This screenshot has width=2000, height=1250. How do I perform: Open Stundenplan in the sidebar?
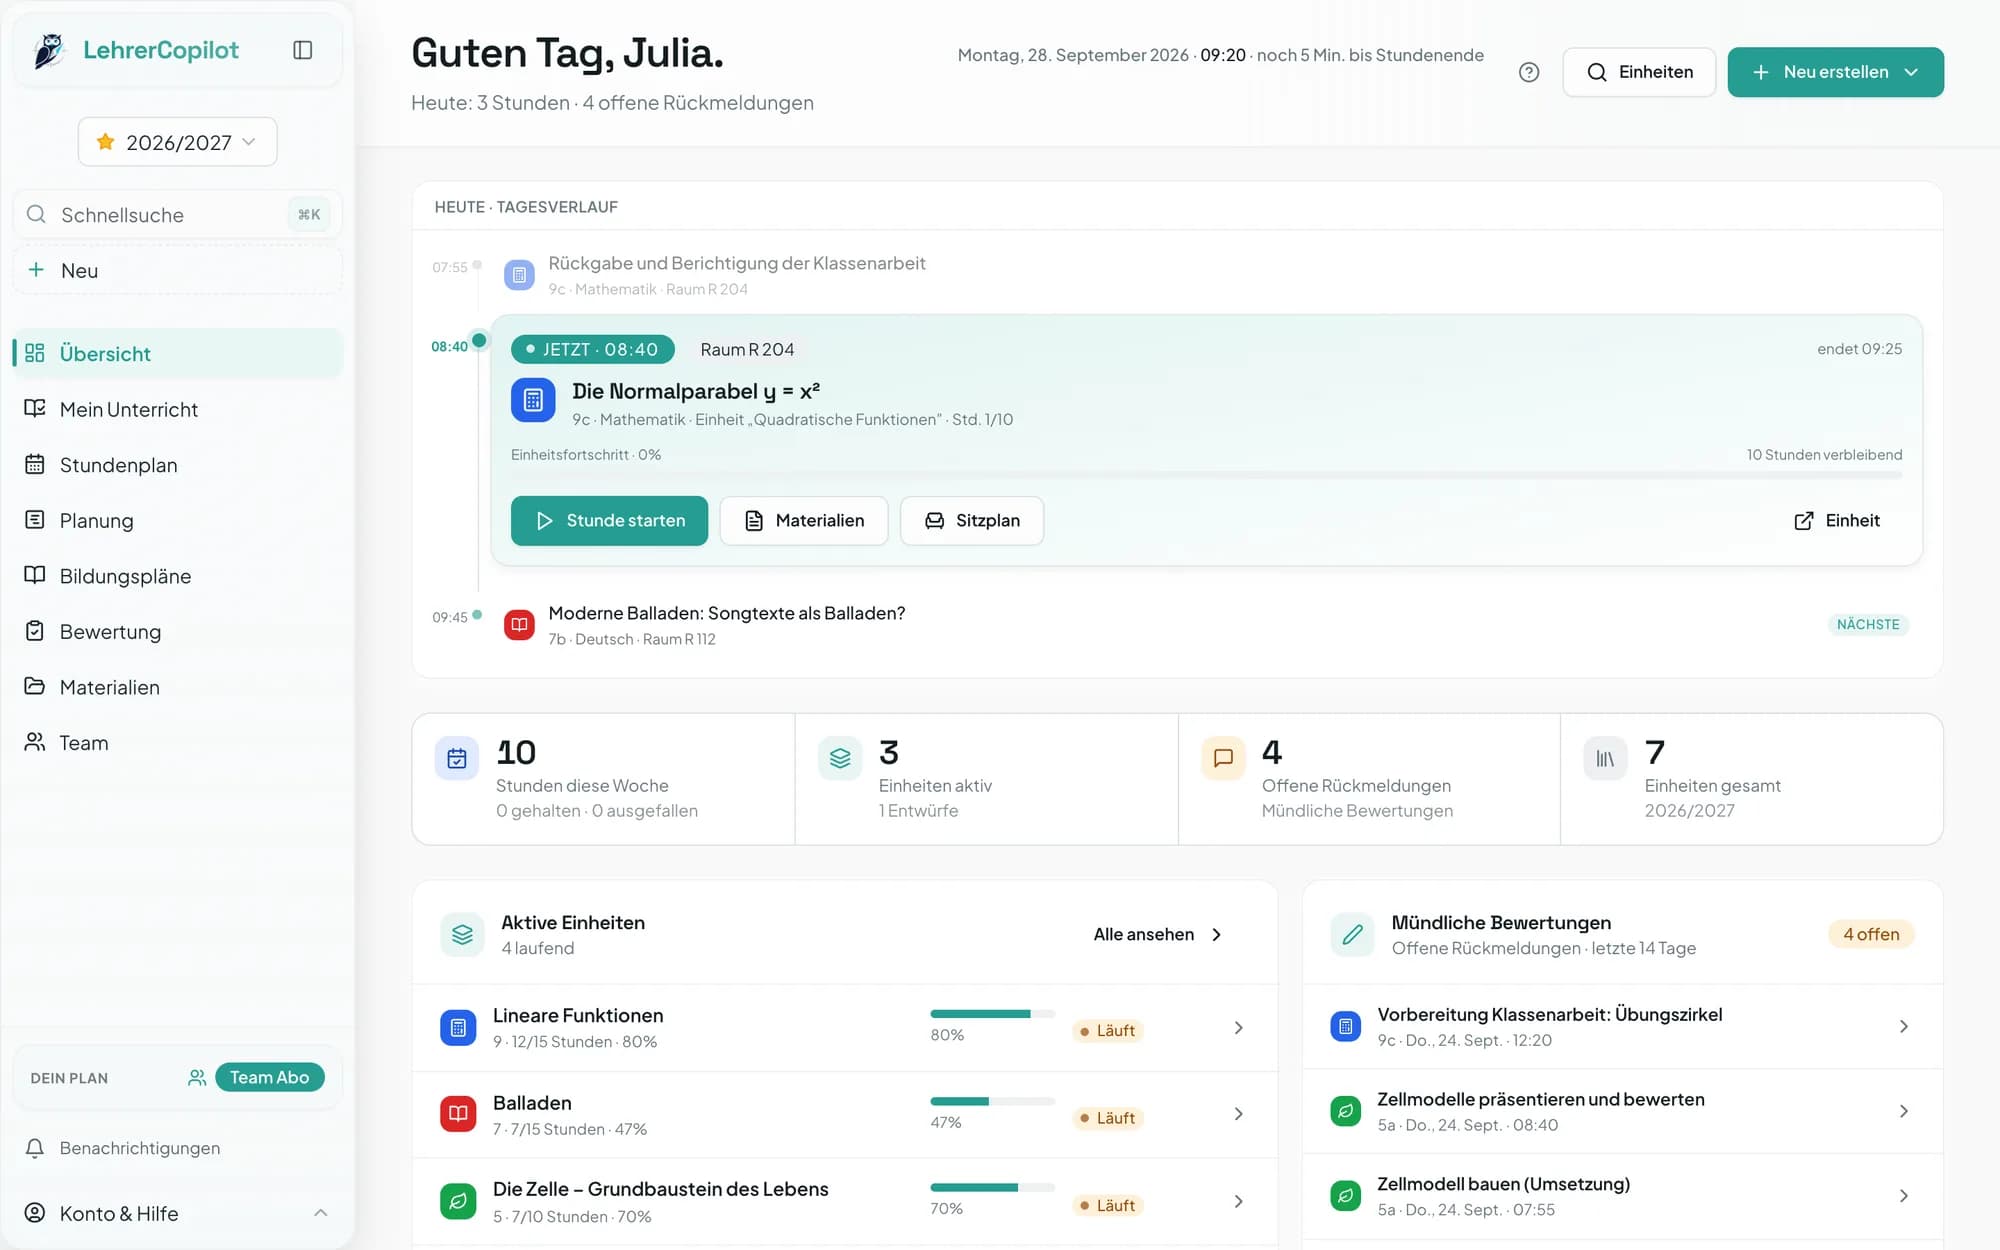[178, 465]
